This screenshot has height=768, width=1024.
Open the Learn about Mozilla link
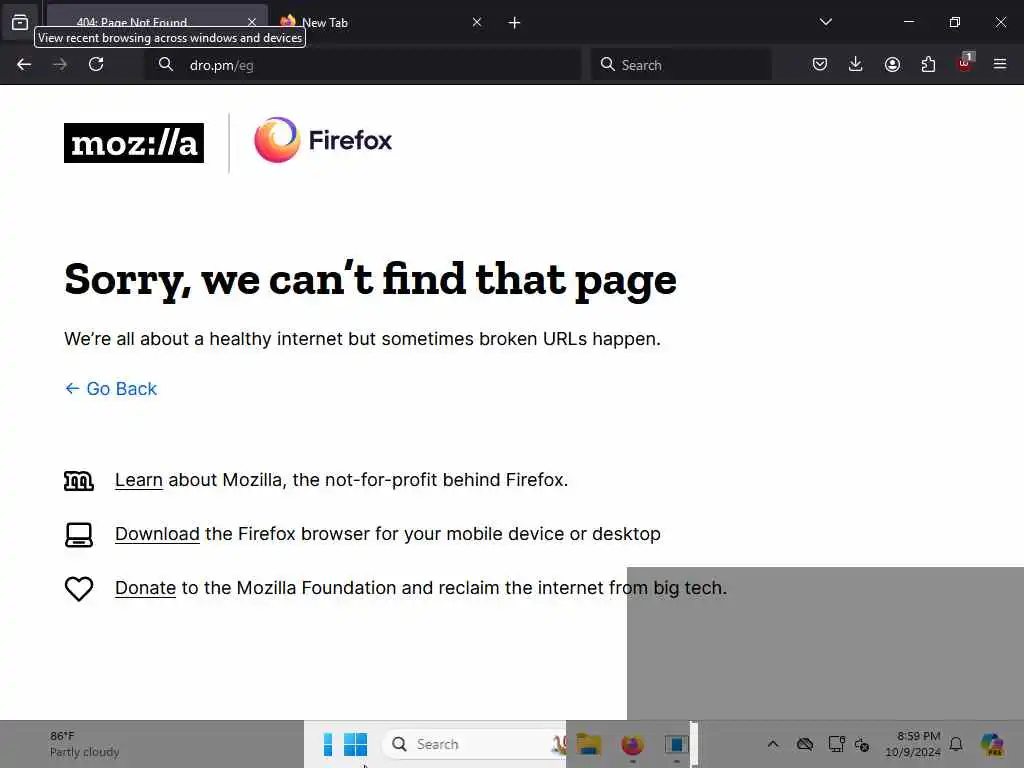click(138, 480)
